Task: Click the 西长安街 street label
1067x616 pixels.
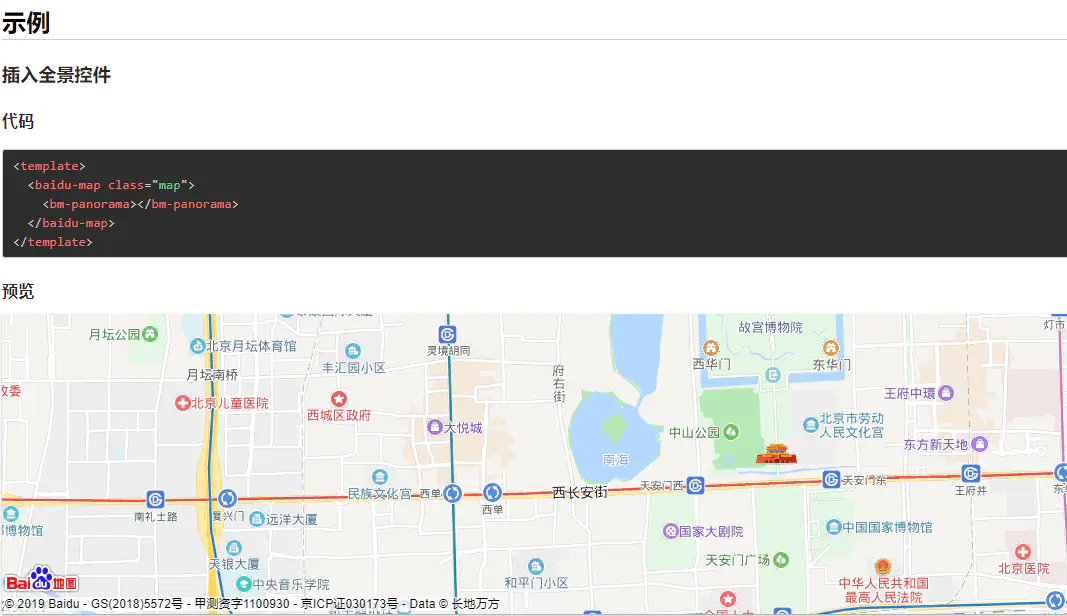Action: point(580,491)
